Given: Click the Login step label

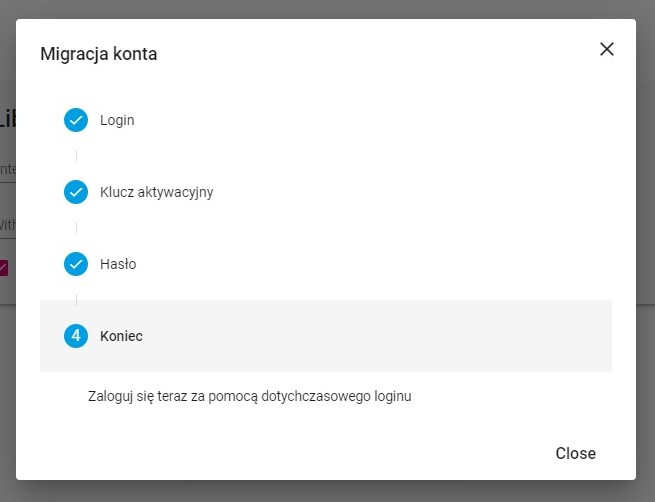Looking at the screenshot, I should (117, 120).
